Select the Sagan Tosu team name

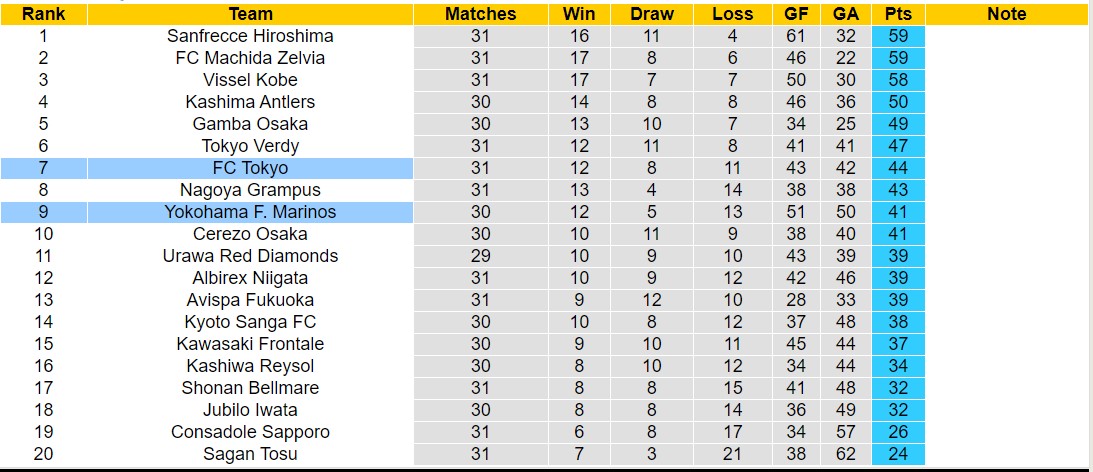point(250,454)
